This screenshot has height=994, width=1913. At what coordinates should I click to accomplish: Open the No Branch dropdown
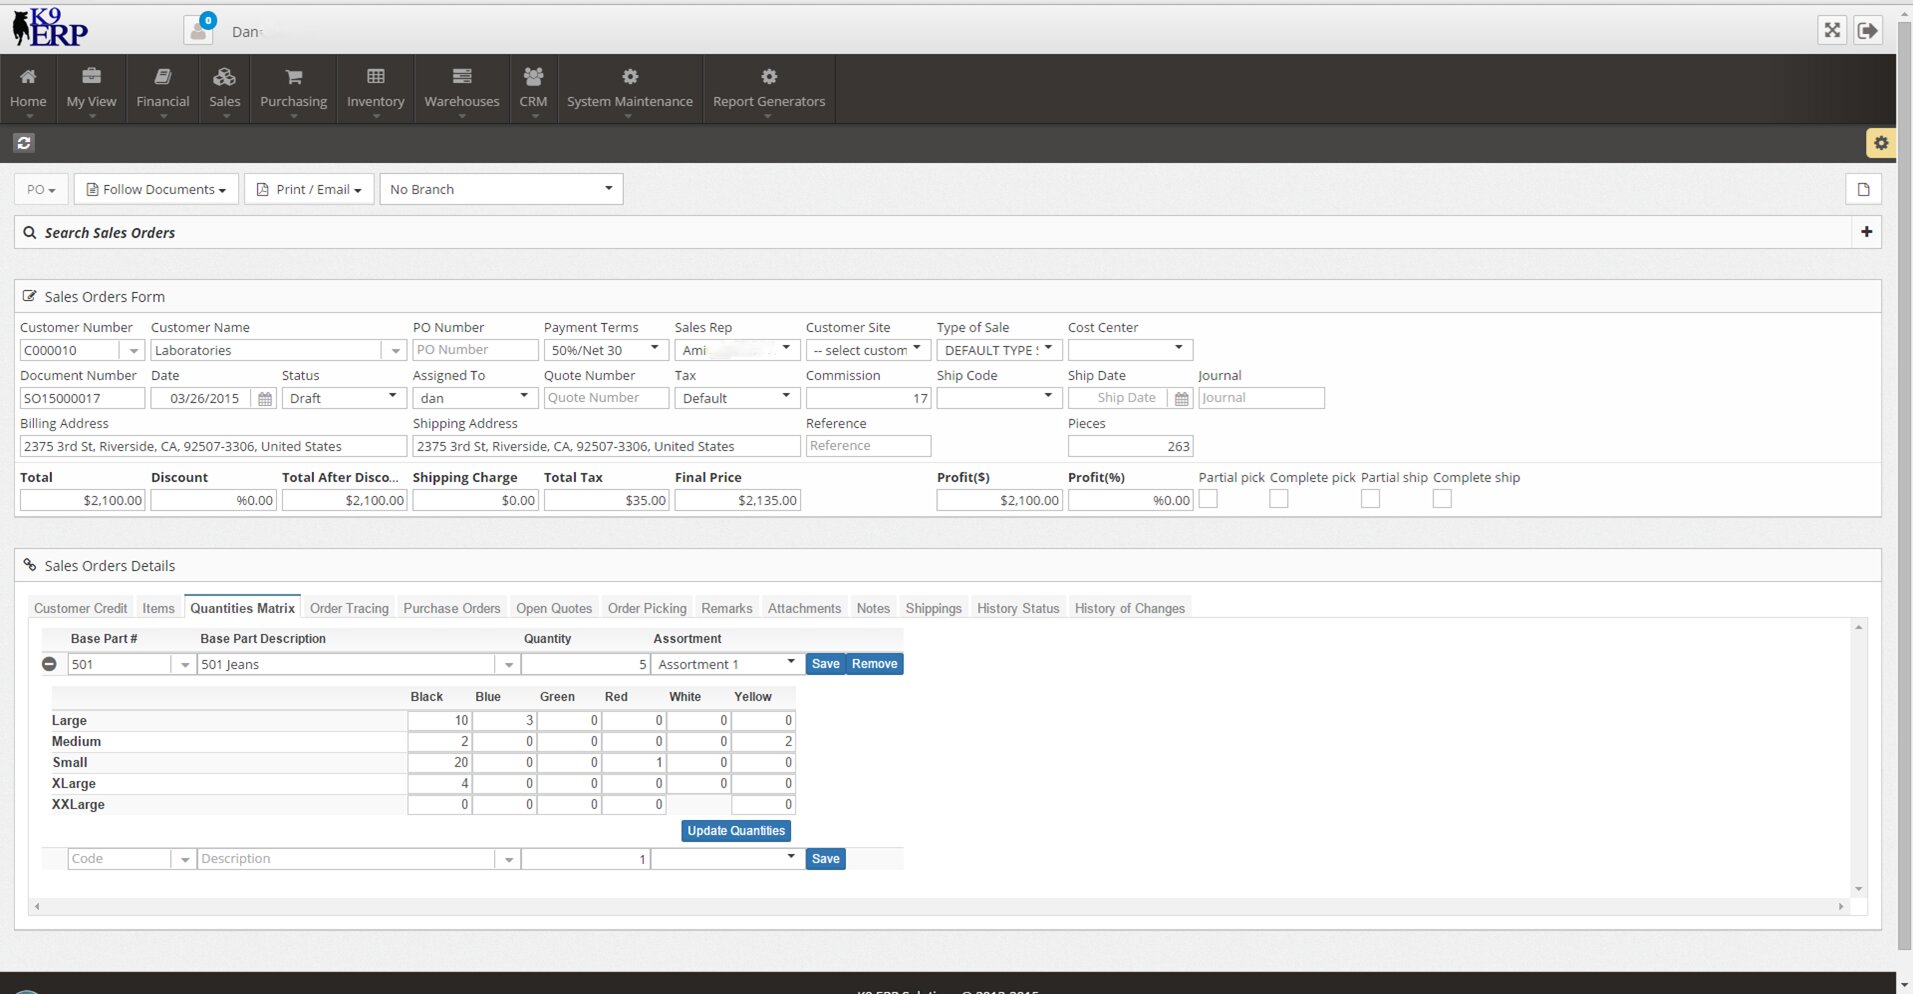(x=501, y=189)
